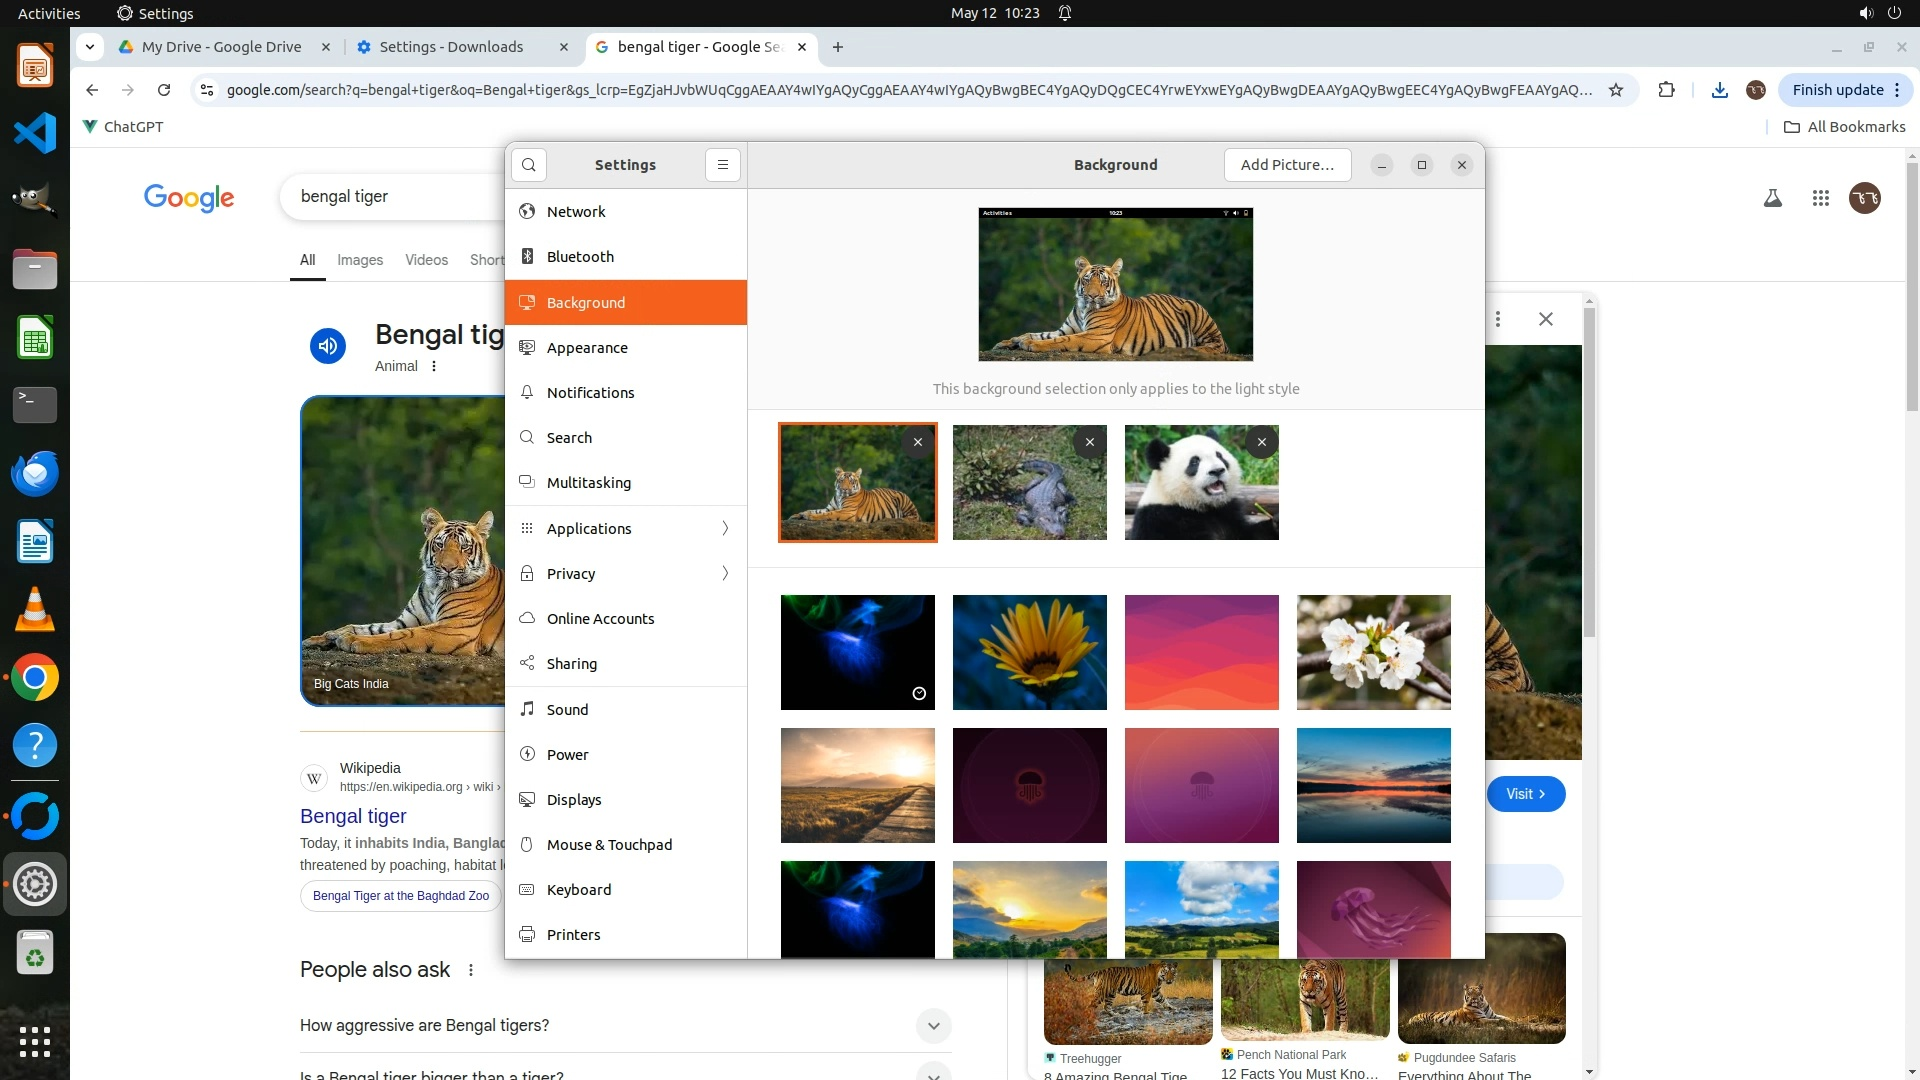This screenshot has height=1080, width=1920.
Task: Remove the panda wallpaper via its X
Action: 1262,442
